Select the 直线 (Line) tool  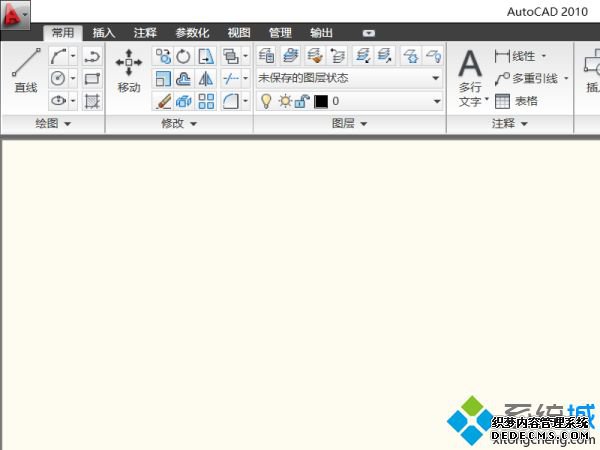coord(26,70)
